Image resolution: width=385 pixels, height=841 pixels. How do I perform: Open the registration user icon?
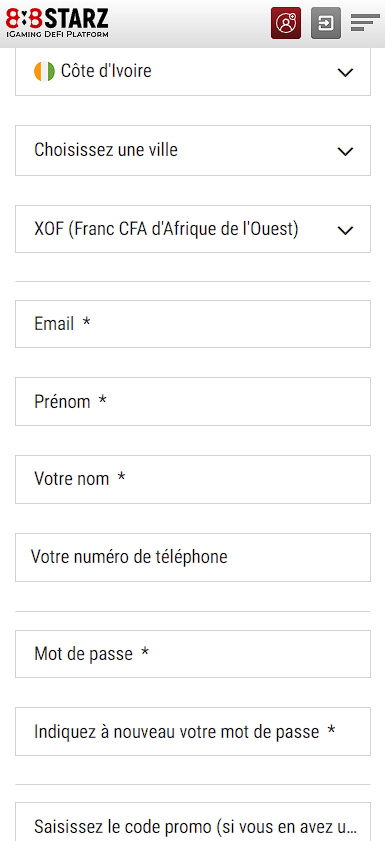pos(286,23)
